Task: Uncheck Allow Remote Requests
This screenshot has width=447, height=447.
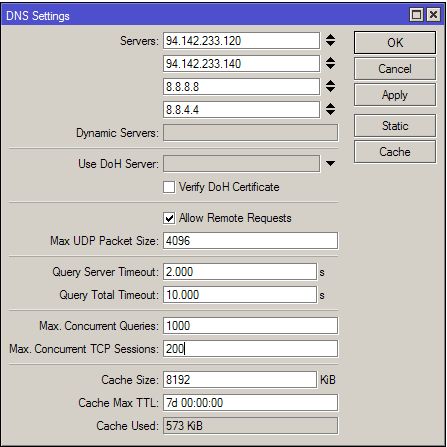Action: (x=169, y=218)
